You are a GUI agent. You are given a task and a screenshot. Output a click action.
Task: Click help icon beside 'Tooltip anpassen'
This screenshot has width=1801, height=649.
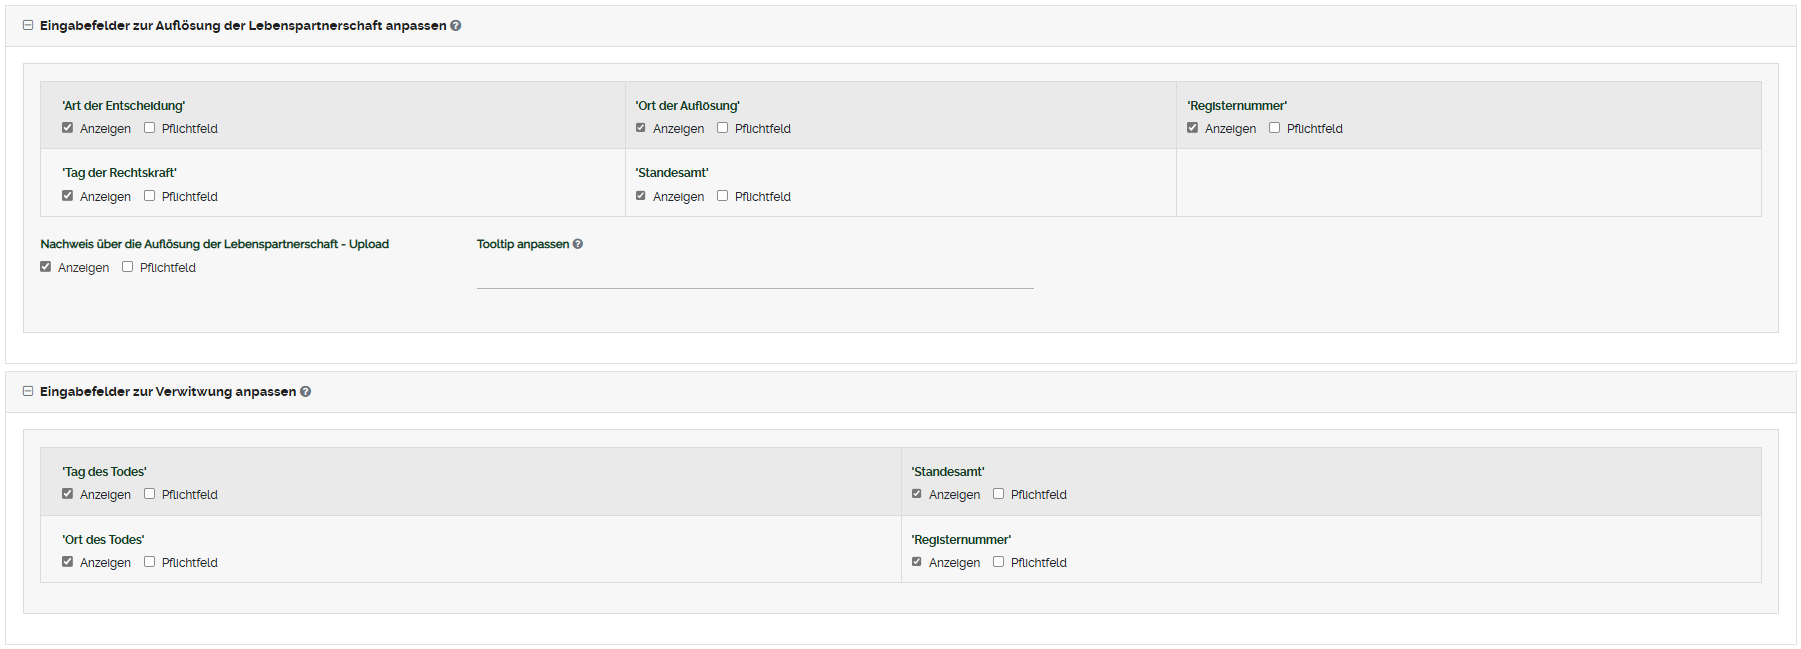(578, 244)
